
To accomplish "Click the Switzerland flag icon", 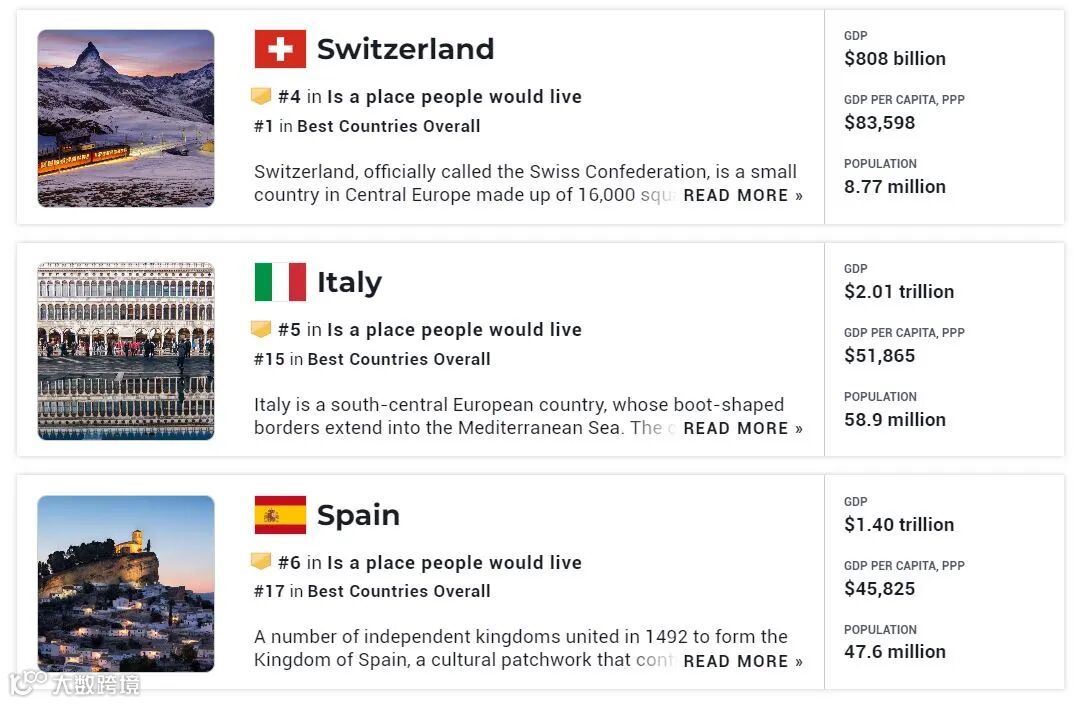I will (x=280, y=49).
